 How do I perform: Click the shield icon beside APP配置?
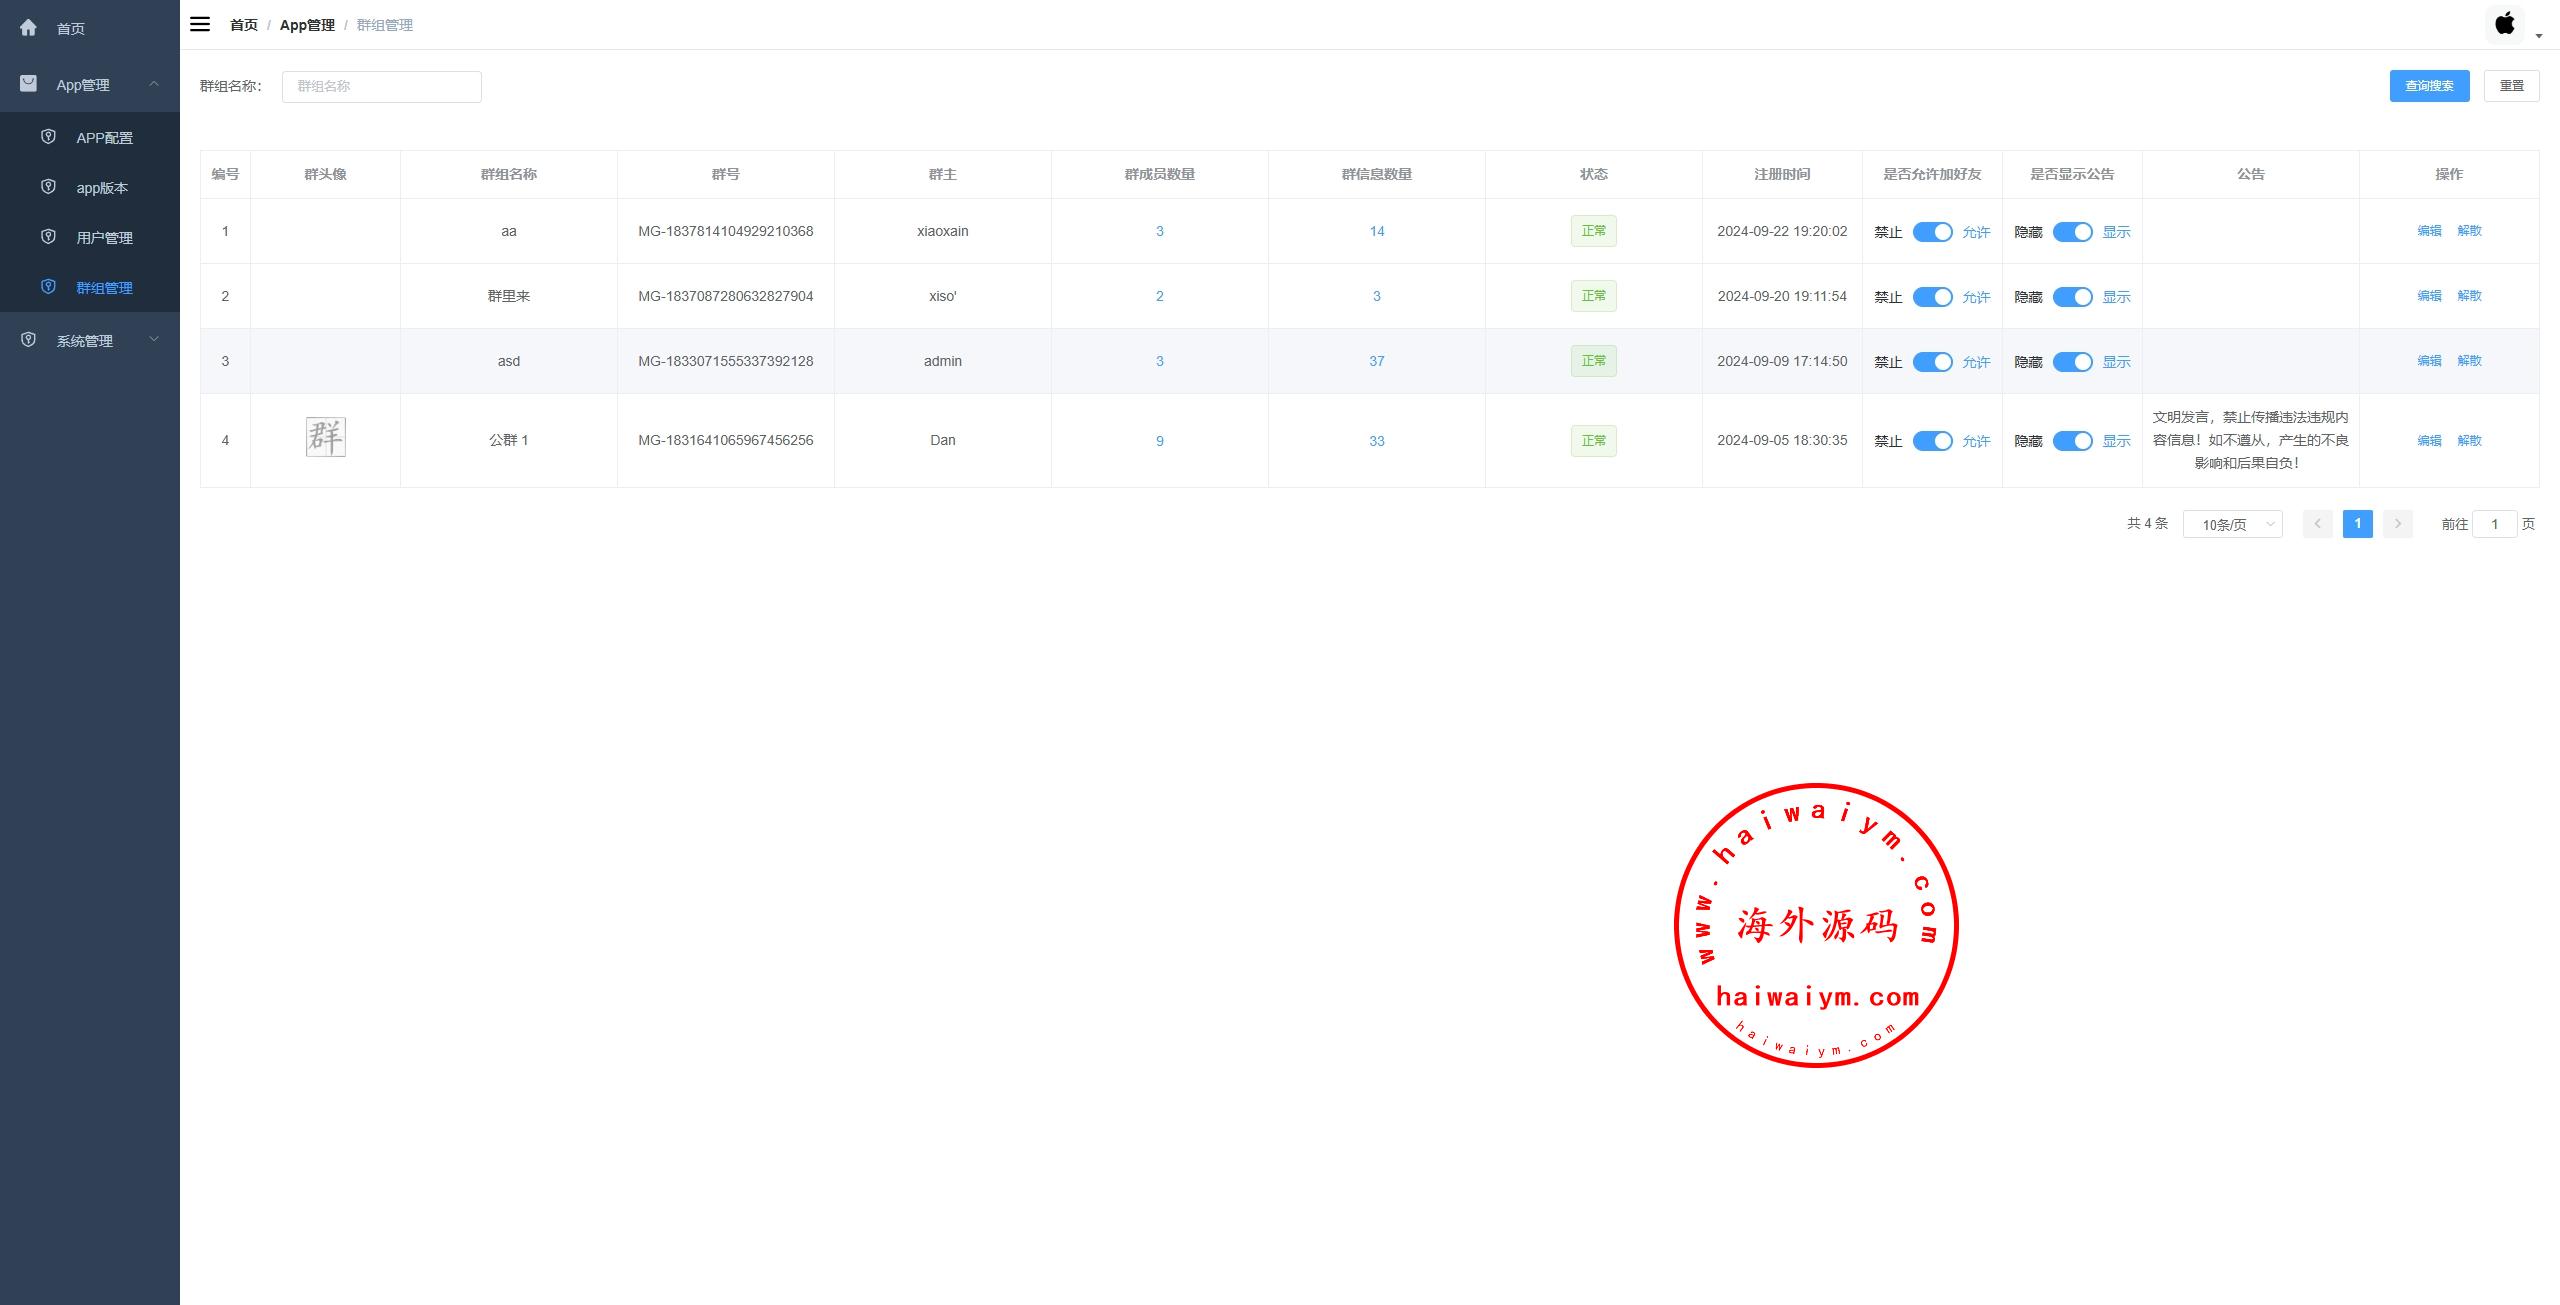[48, 137]
